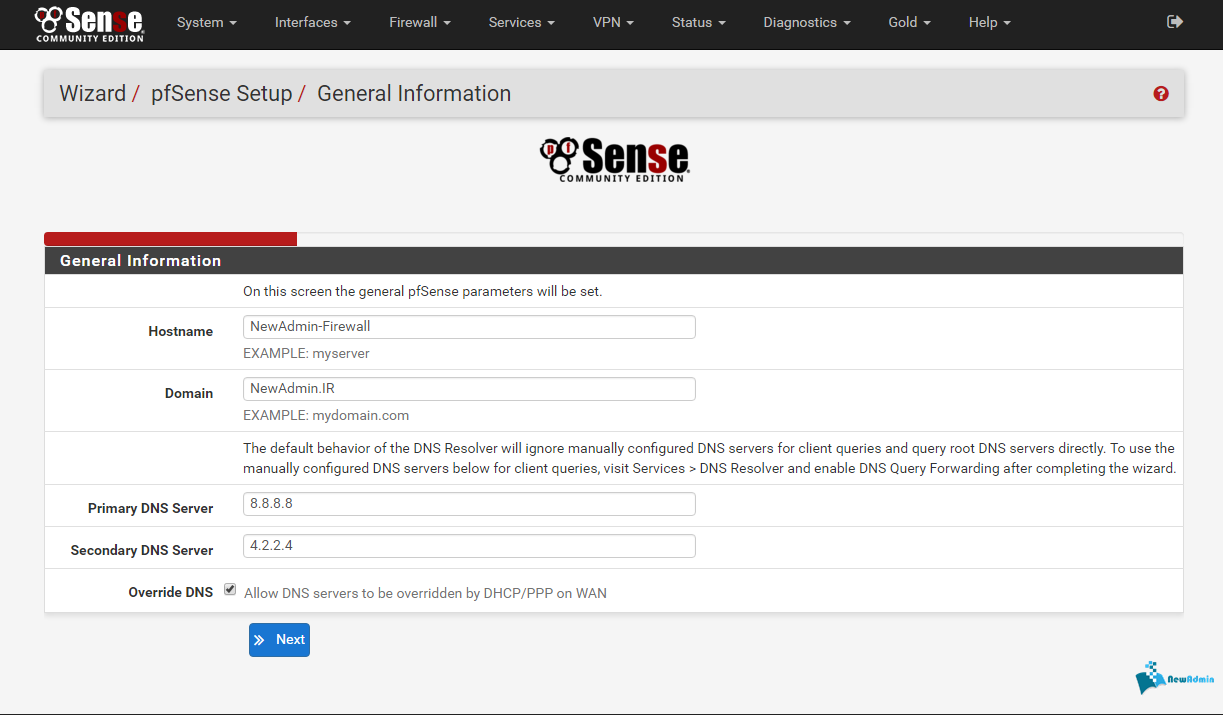Open the Interfaces dropdown menu
1223x715 pixels.
click(313, 22)
